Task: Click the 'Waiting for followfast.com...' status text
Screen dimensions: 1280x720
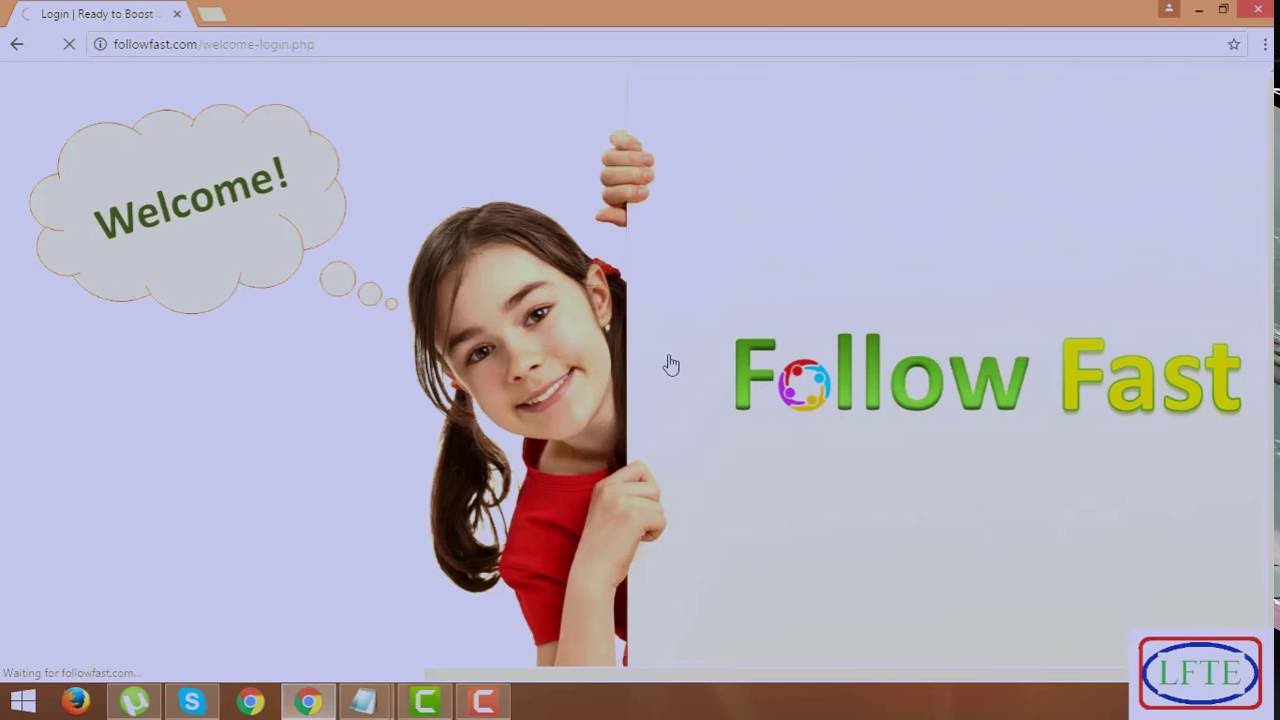Action: [x=71, y=673]
